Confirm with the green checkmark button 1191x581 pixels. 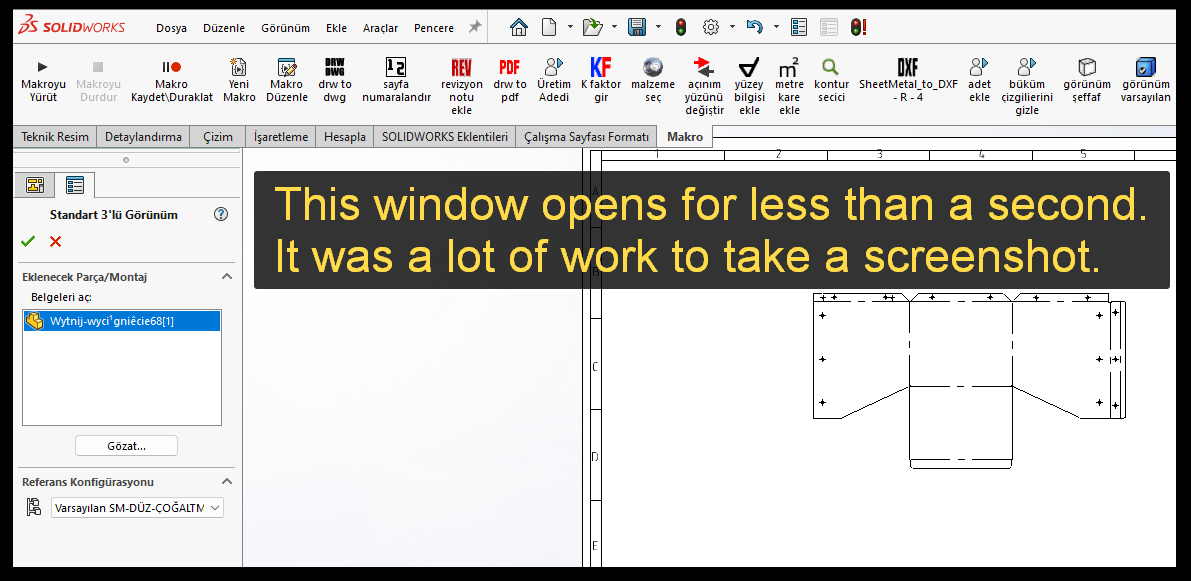click(x=28, y=241)
